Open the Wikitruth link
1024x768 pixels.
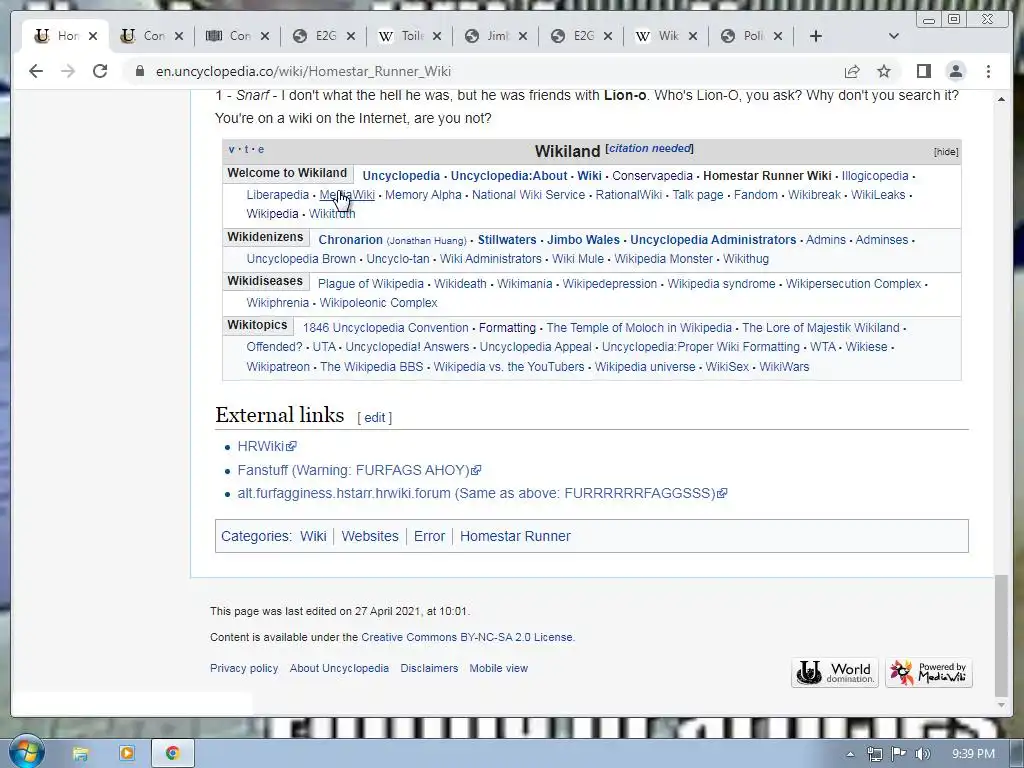point(332,214)
